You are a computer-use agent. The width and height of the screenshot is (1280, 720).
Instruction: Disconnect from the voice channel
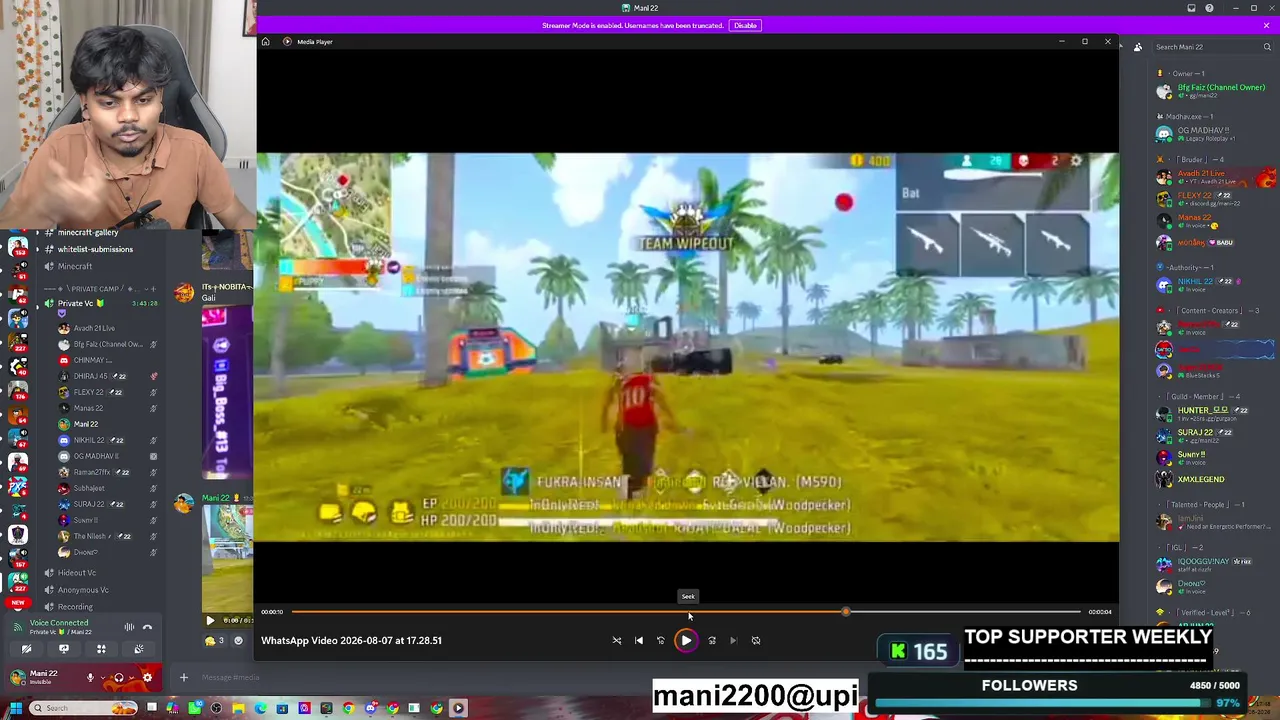tap(147, 627)
